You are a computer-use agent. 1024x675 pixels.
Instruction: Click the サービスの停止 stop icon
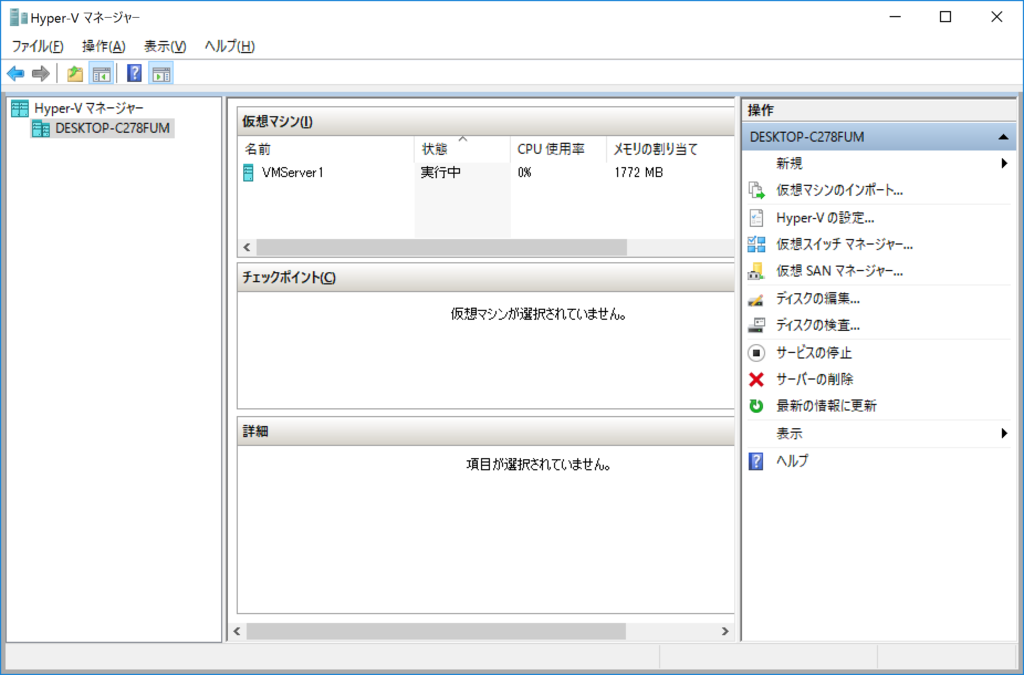(756, 353)
